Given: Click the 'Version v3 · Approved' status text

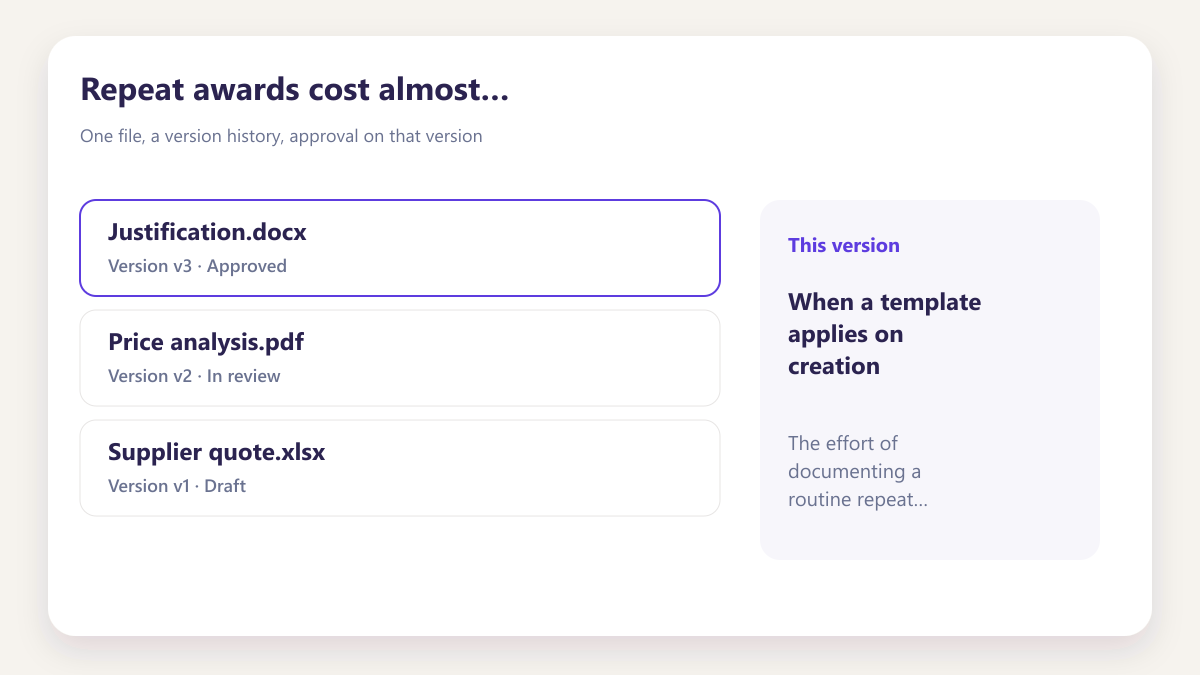Looking at the screenshot, I should pos(197,266).
